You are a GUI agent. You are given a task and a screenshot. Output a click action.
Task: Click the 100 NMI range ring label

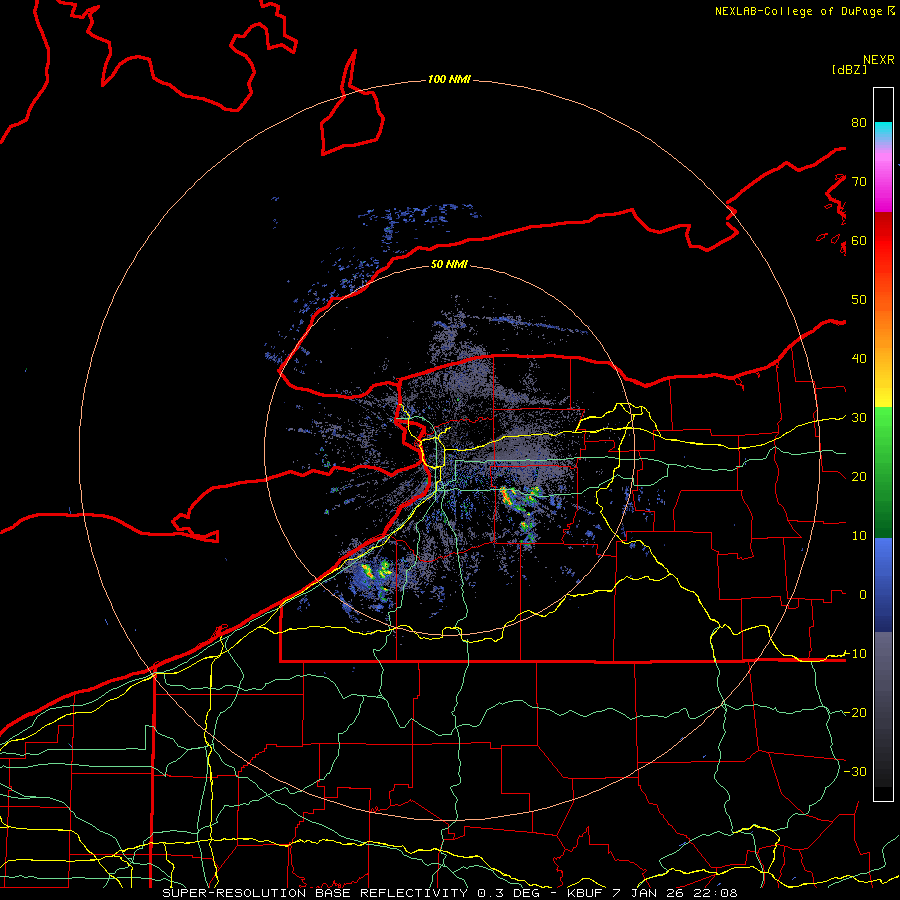click(449, 79)
